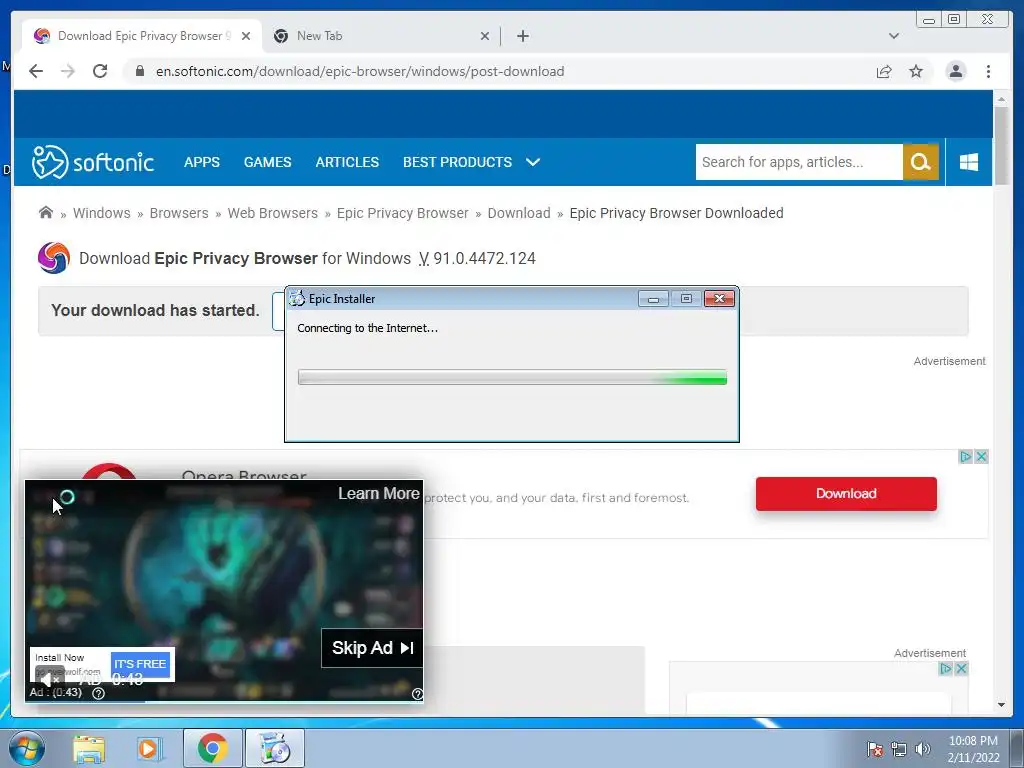This screenshot has height=768, width=1024.
Task: Click the Chrome taskbar icon
Action: (x=212, y=748)
